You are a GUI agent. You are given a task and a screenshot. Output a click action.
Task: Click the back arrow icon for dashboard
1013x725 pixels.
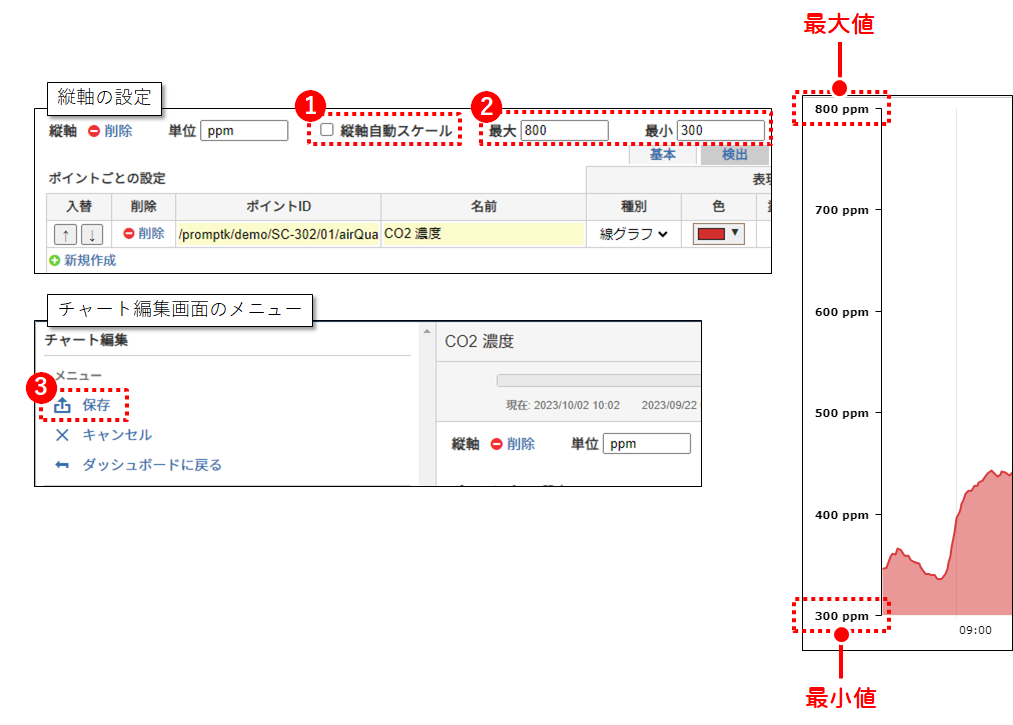pos(62,465)
